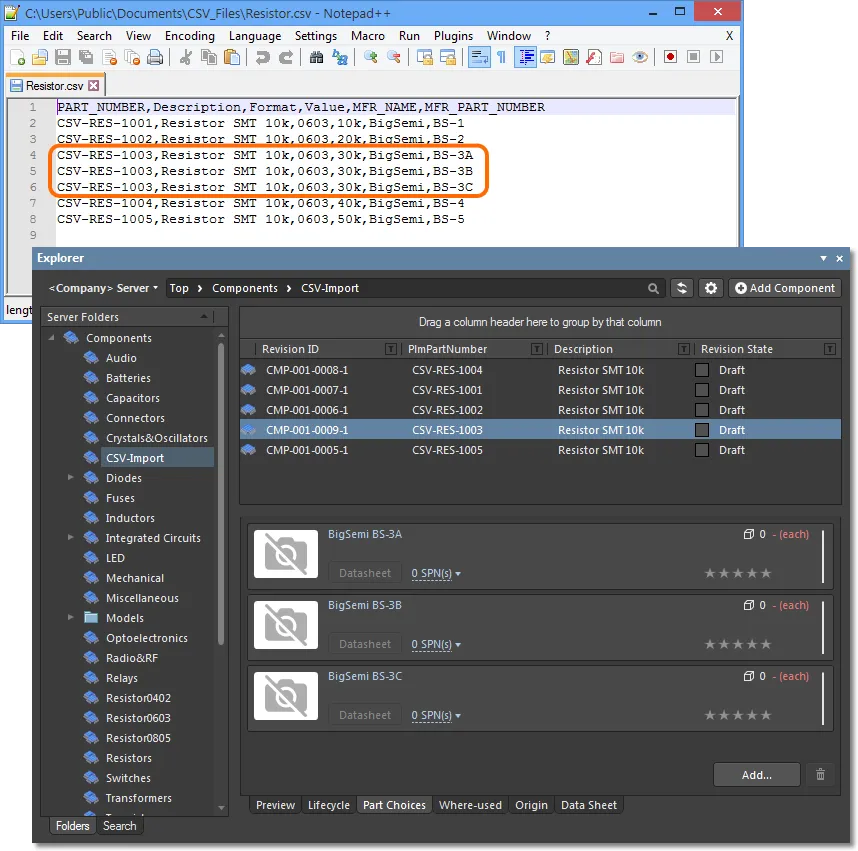Open the Plugins menu
This screenshot has width=858, height=851.
(453, 36)
